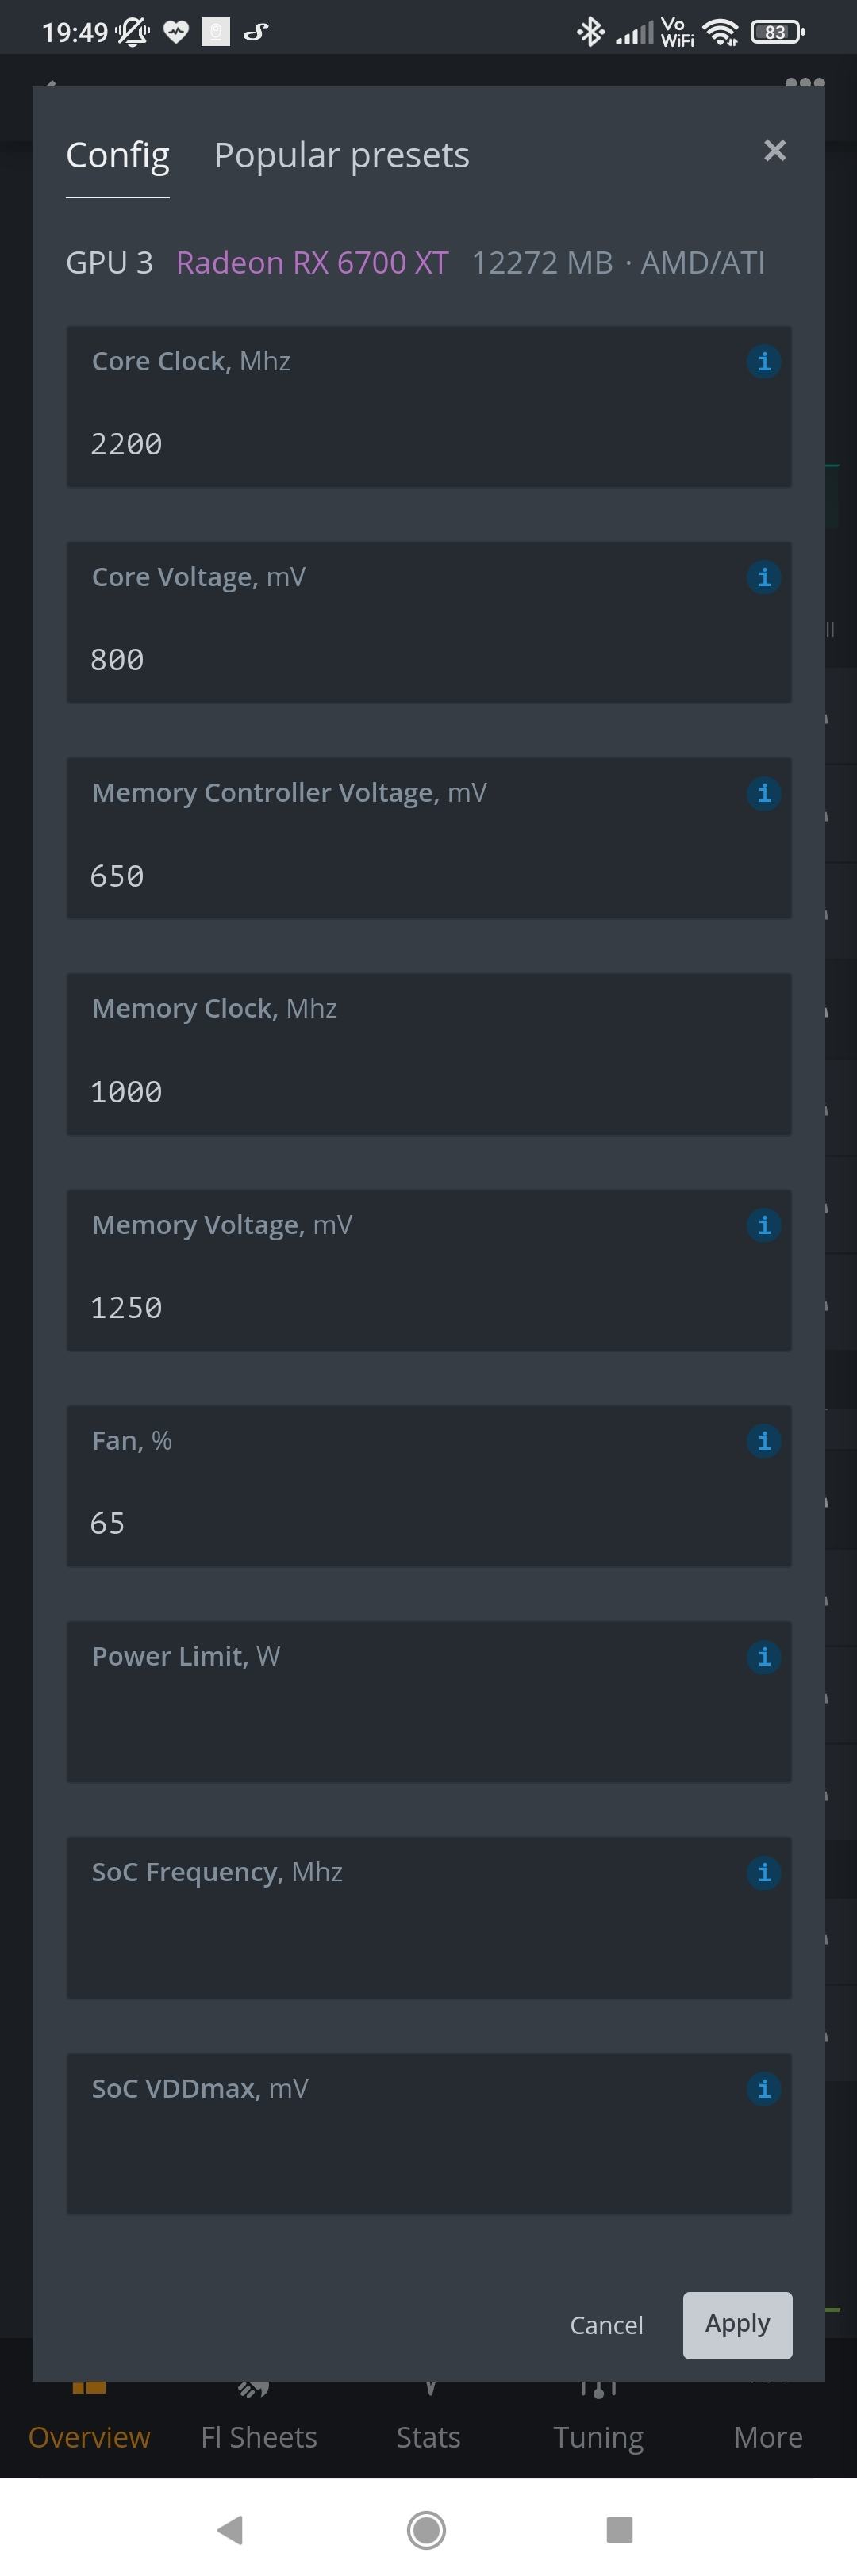Tap Android back navigation button

[230, 2530]
